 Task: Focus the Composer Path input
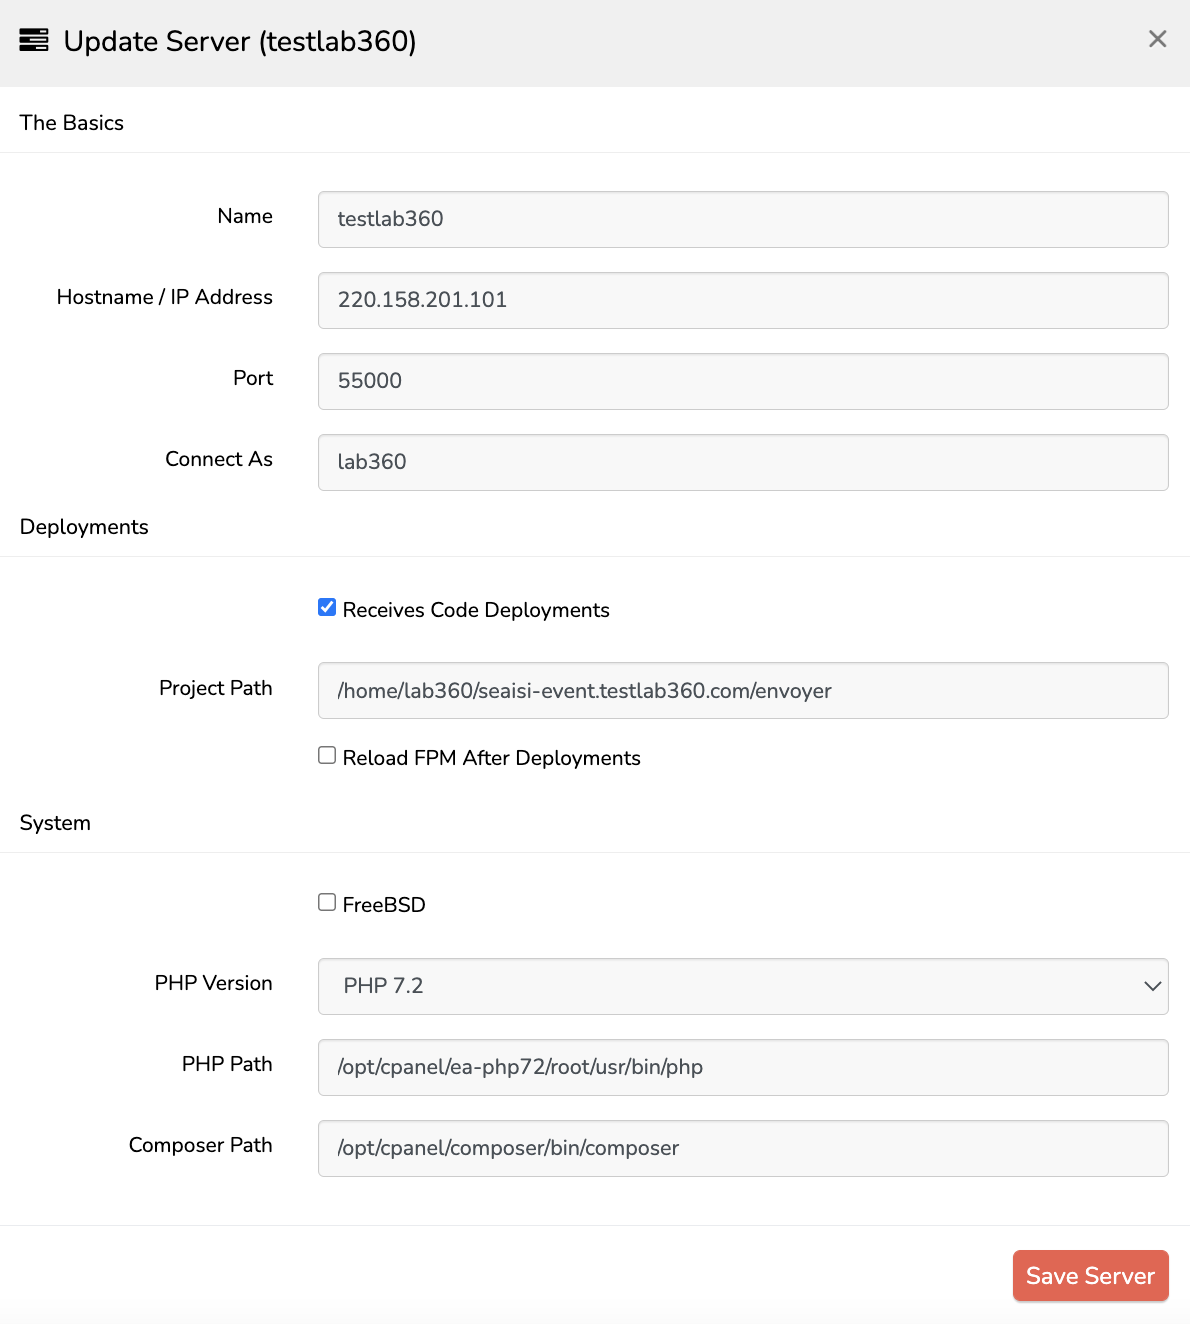[742, 1148]
